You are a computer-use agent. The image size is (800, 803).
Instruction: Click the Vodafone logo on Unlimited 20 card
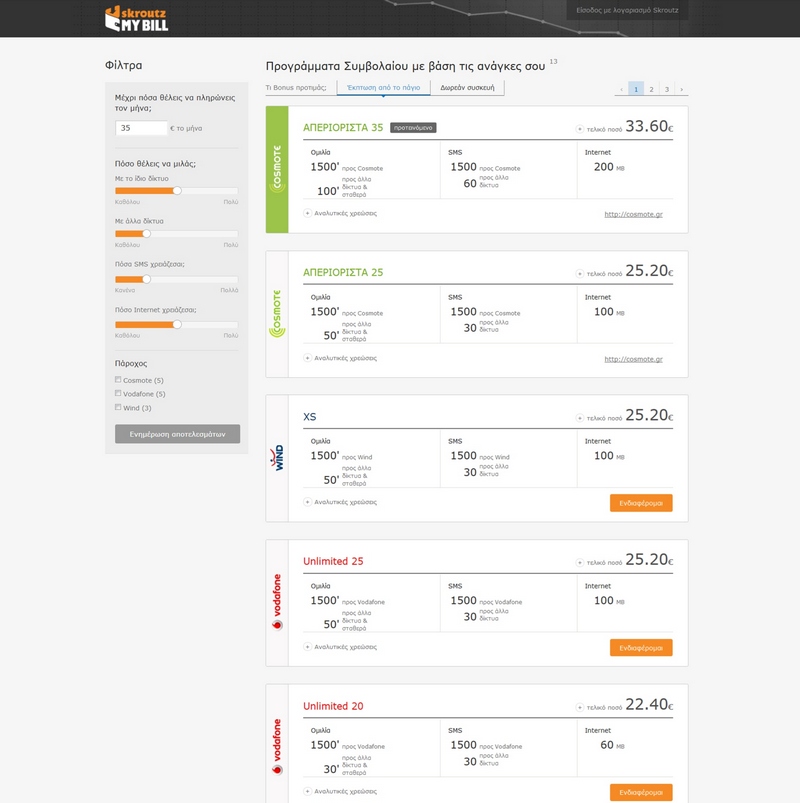pyautogui.click(x=277, y=747)
